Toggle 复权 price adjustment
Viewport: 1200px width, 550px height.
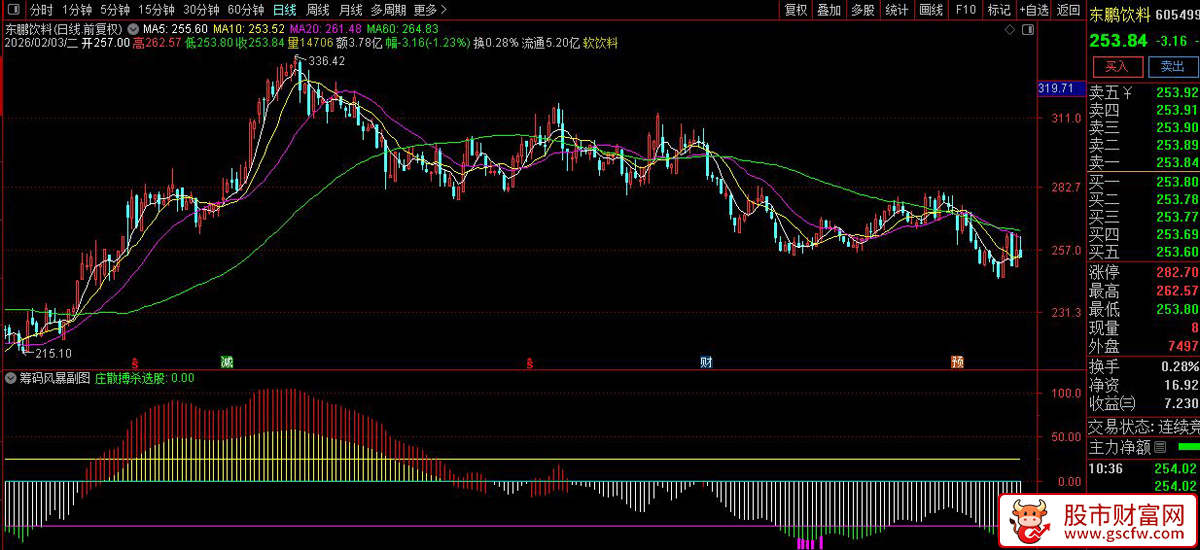pyautogui.click(x=795, y=10)
